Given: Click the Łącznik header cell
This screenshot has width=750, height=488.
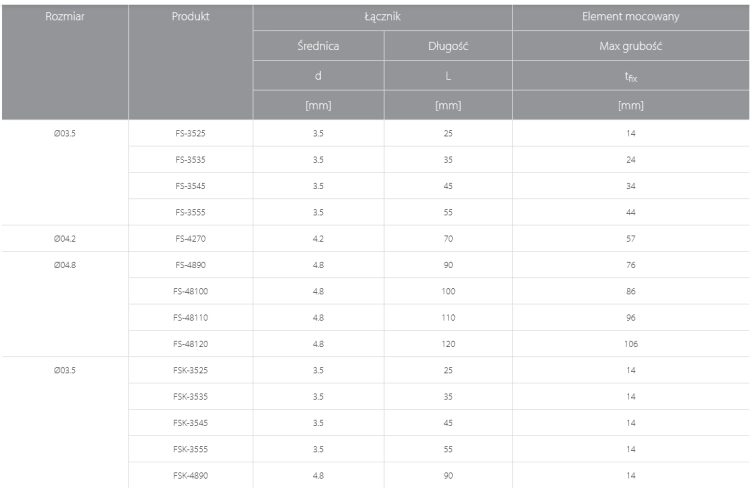Looking at the screenshot, I should (x=382, y=17).
